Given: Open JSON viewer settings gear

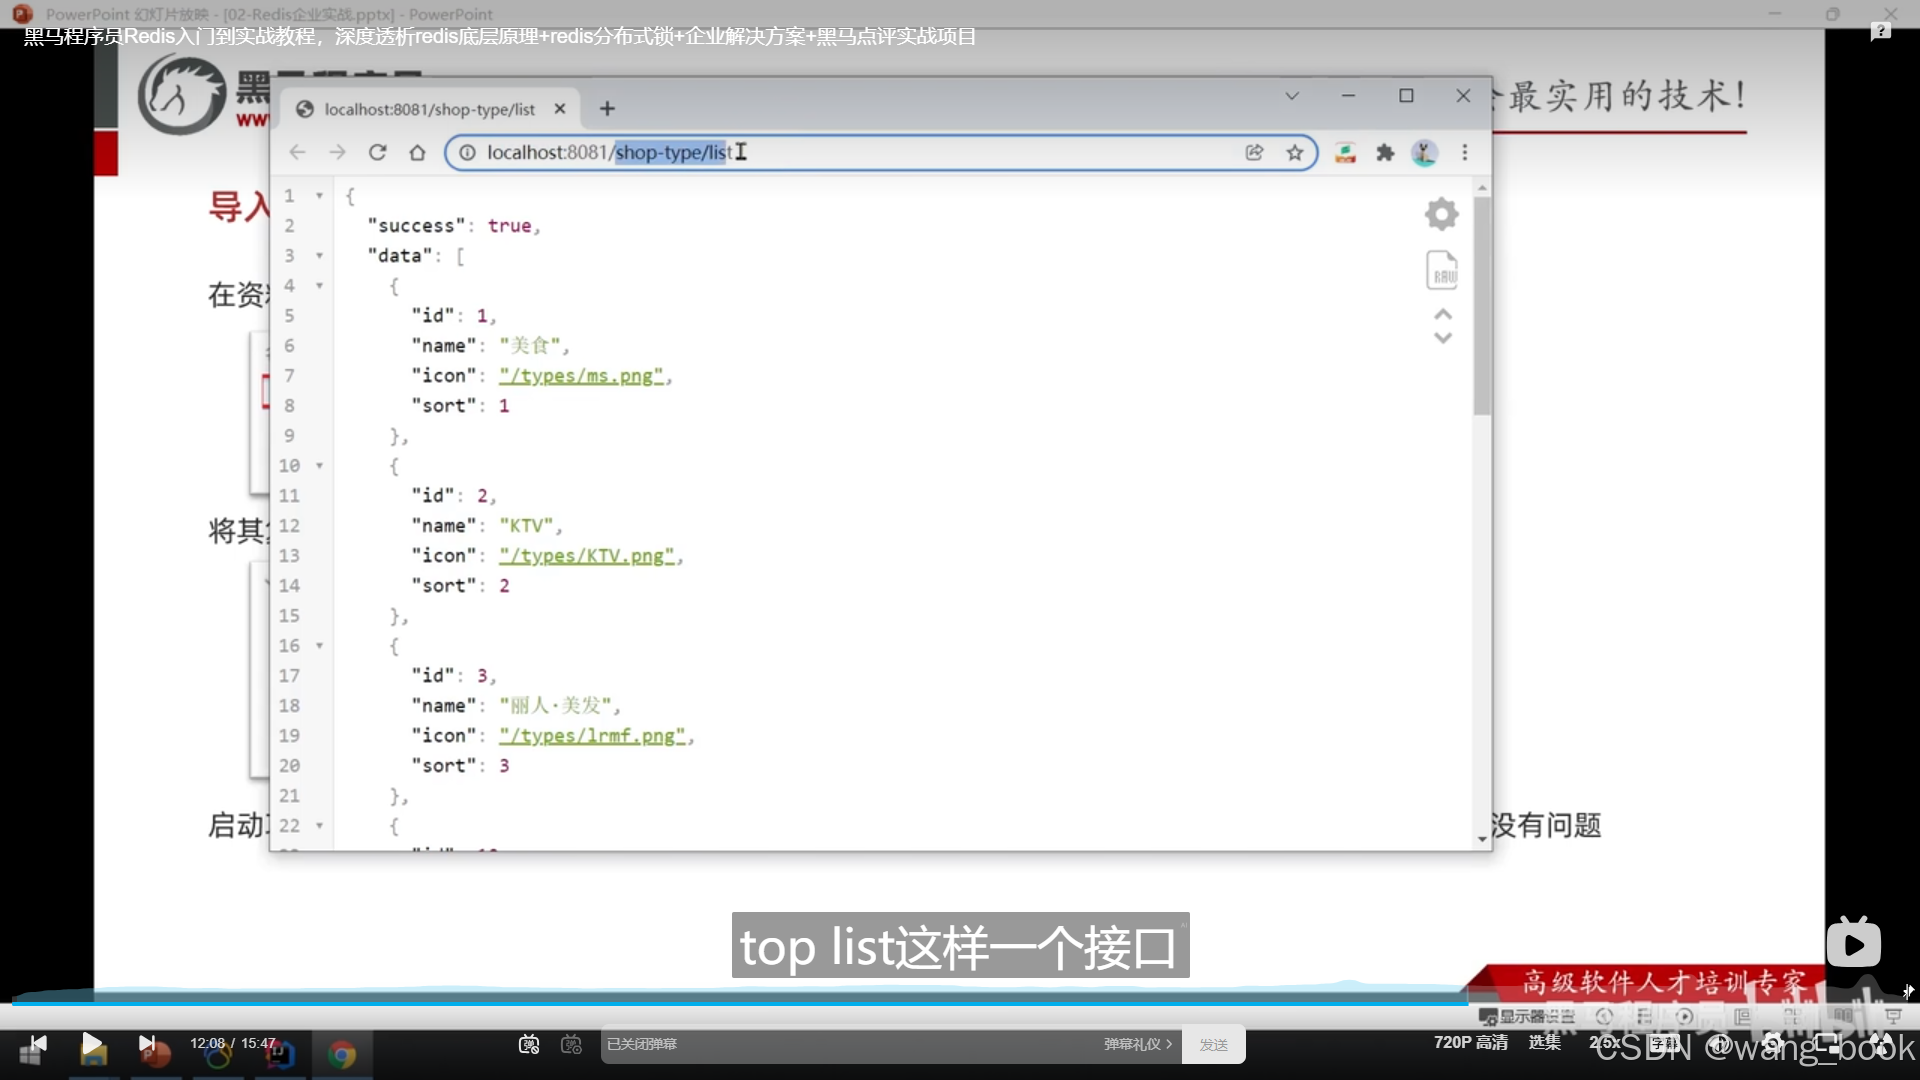Looking at the screenshot, I should tap(1441, 214).
